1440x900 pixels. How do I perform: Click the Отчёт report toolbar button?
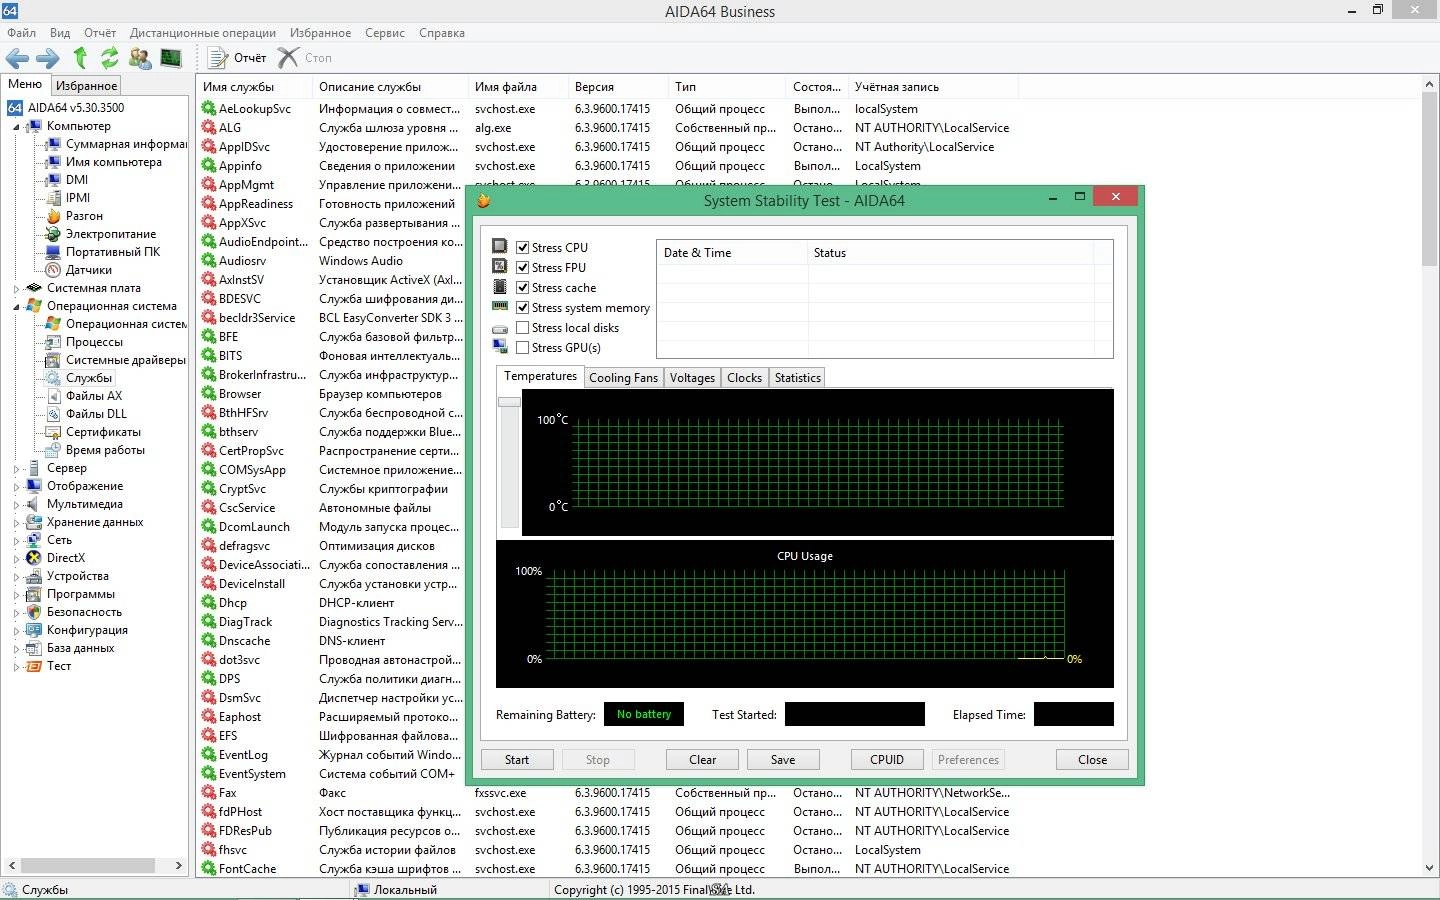coord(238,58)
